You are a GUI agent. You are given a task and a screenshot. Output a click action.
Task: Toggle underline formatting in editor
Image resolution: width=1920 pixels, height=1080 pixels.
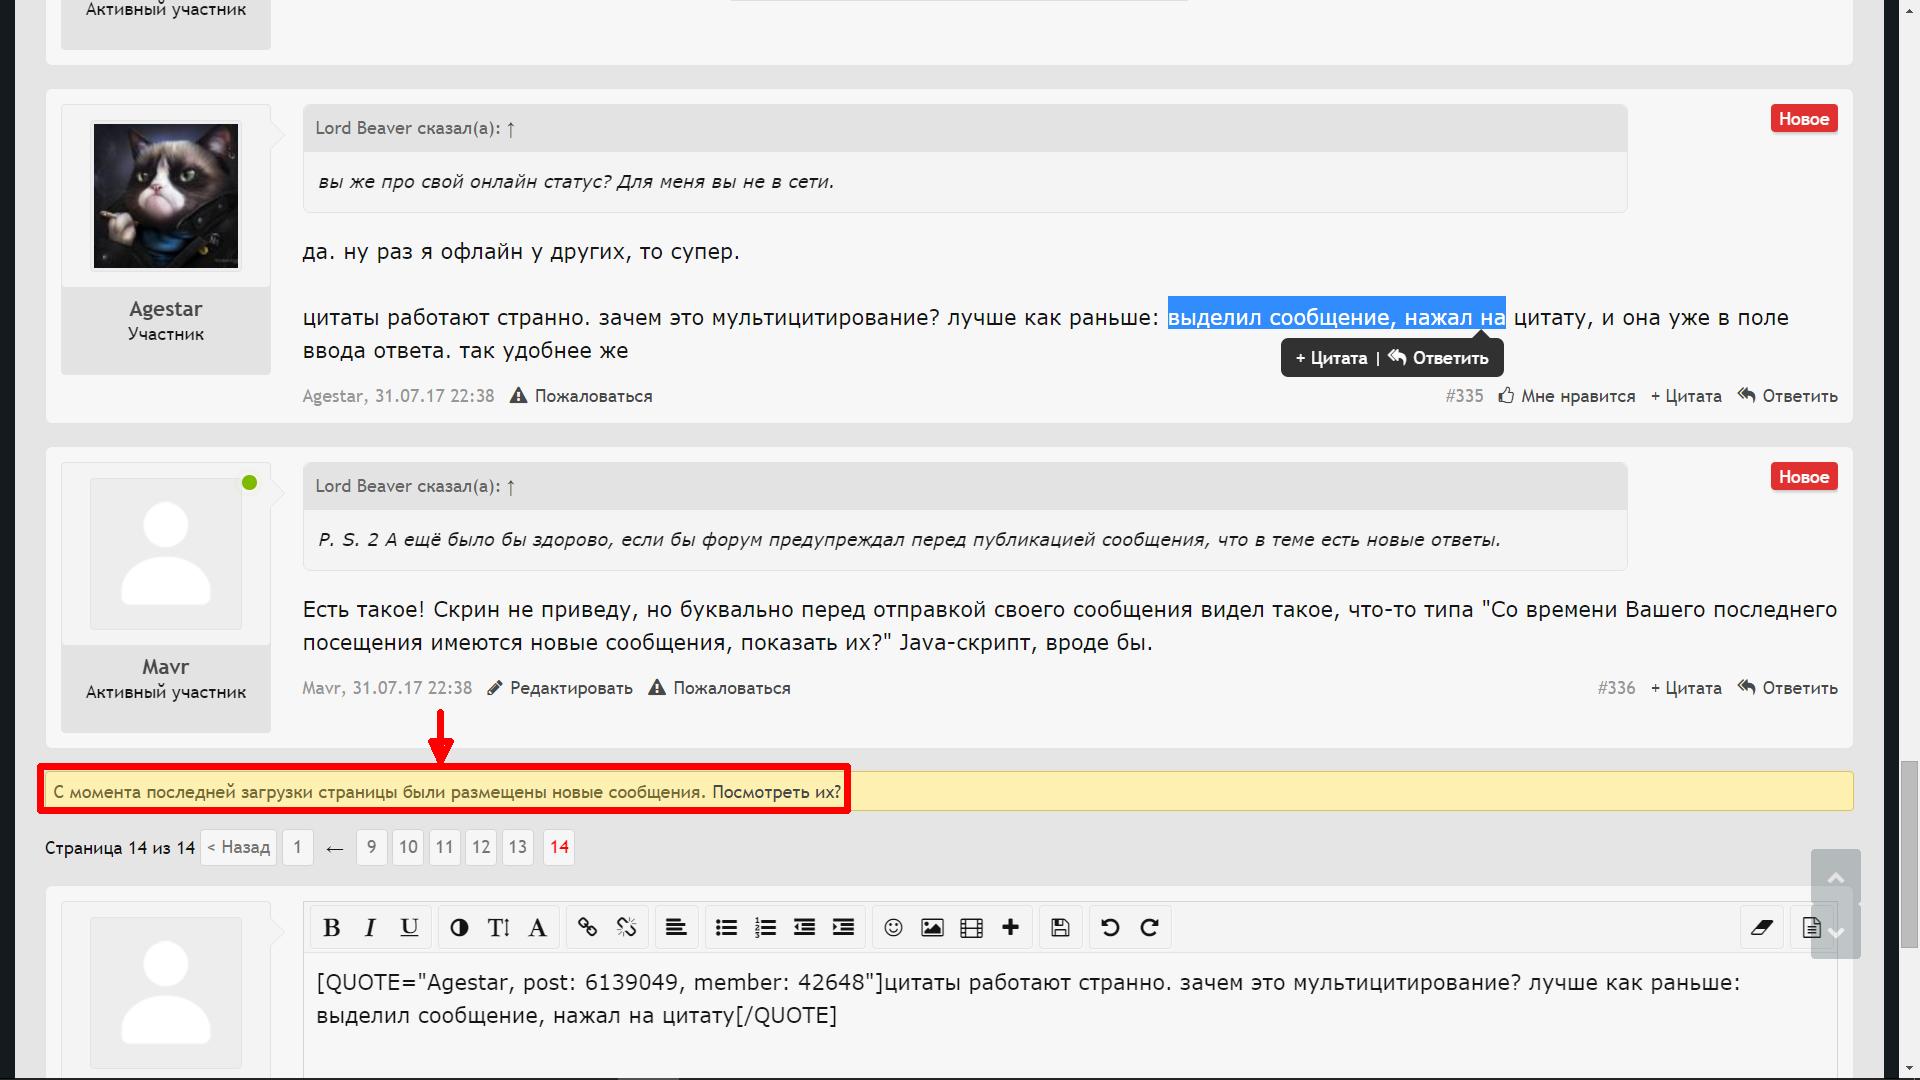[409, 928]
